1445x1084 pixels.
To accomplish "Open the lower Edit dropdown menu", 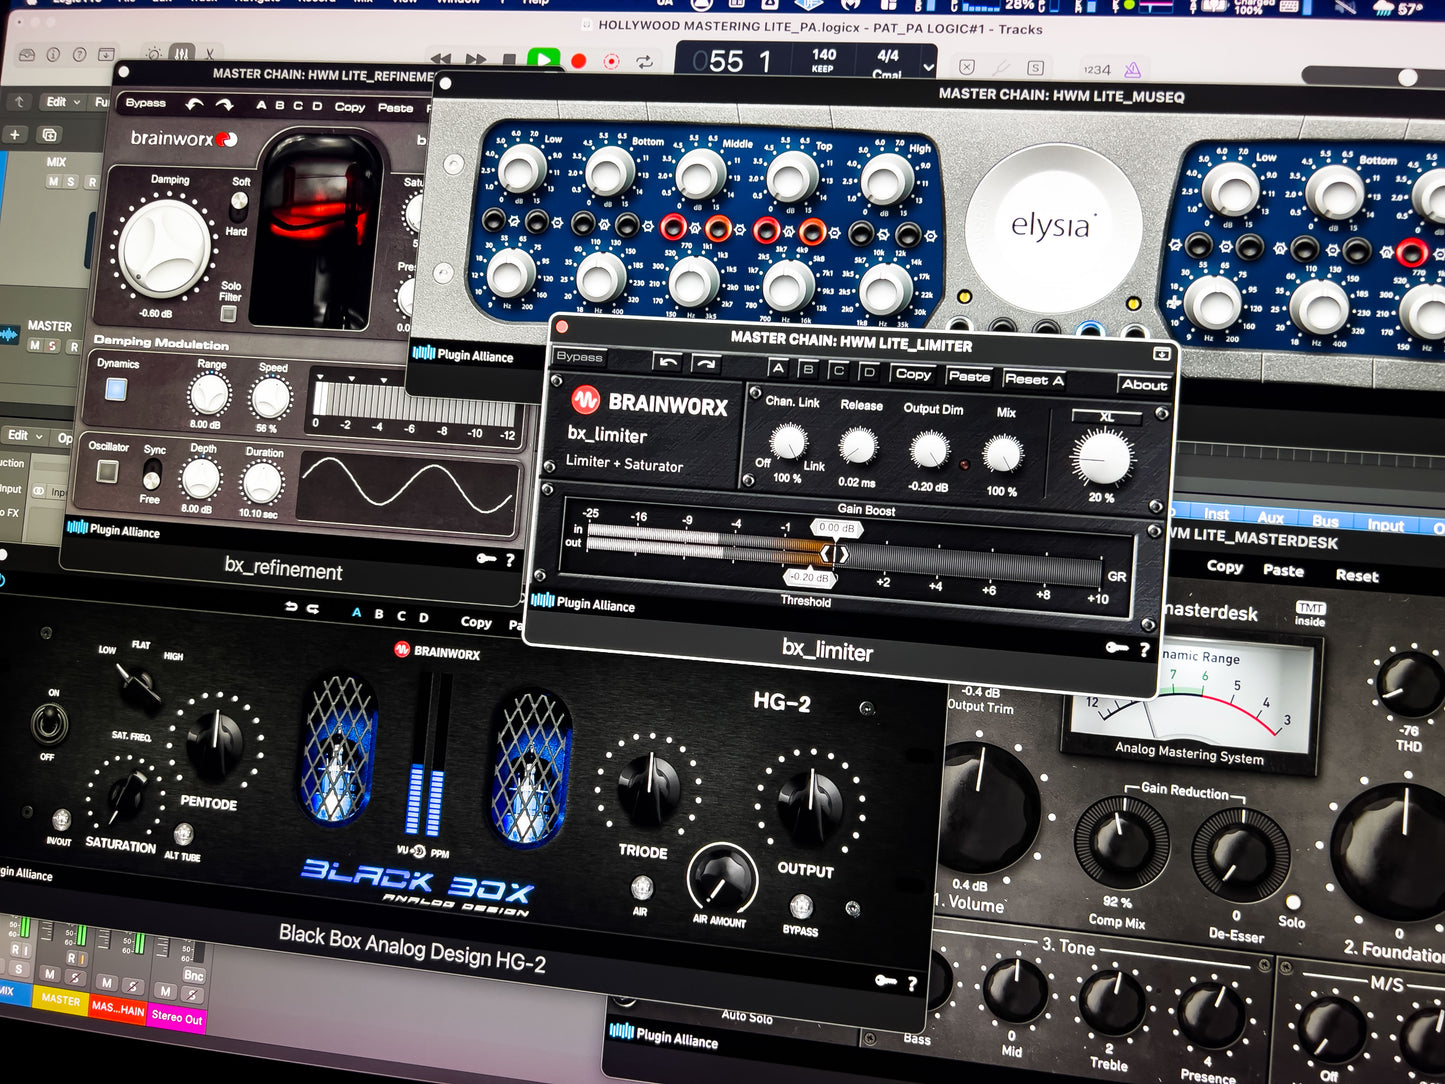I will [x=25, y=436].
